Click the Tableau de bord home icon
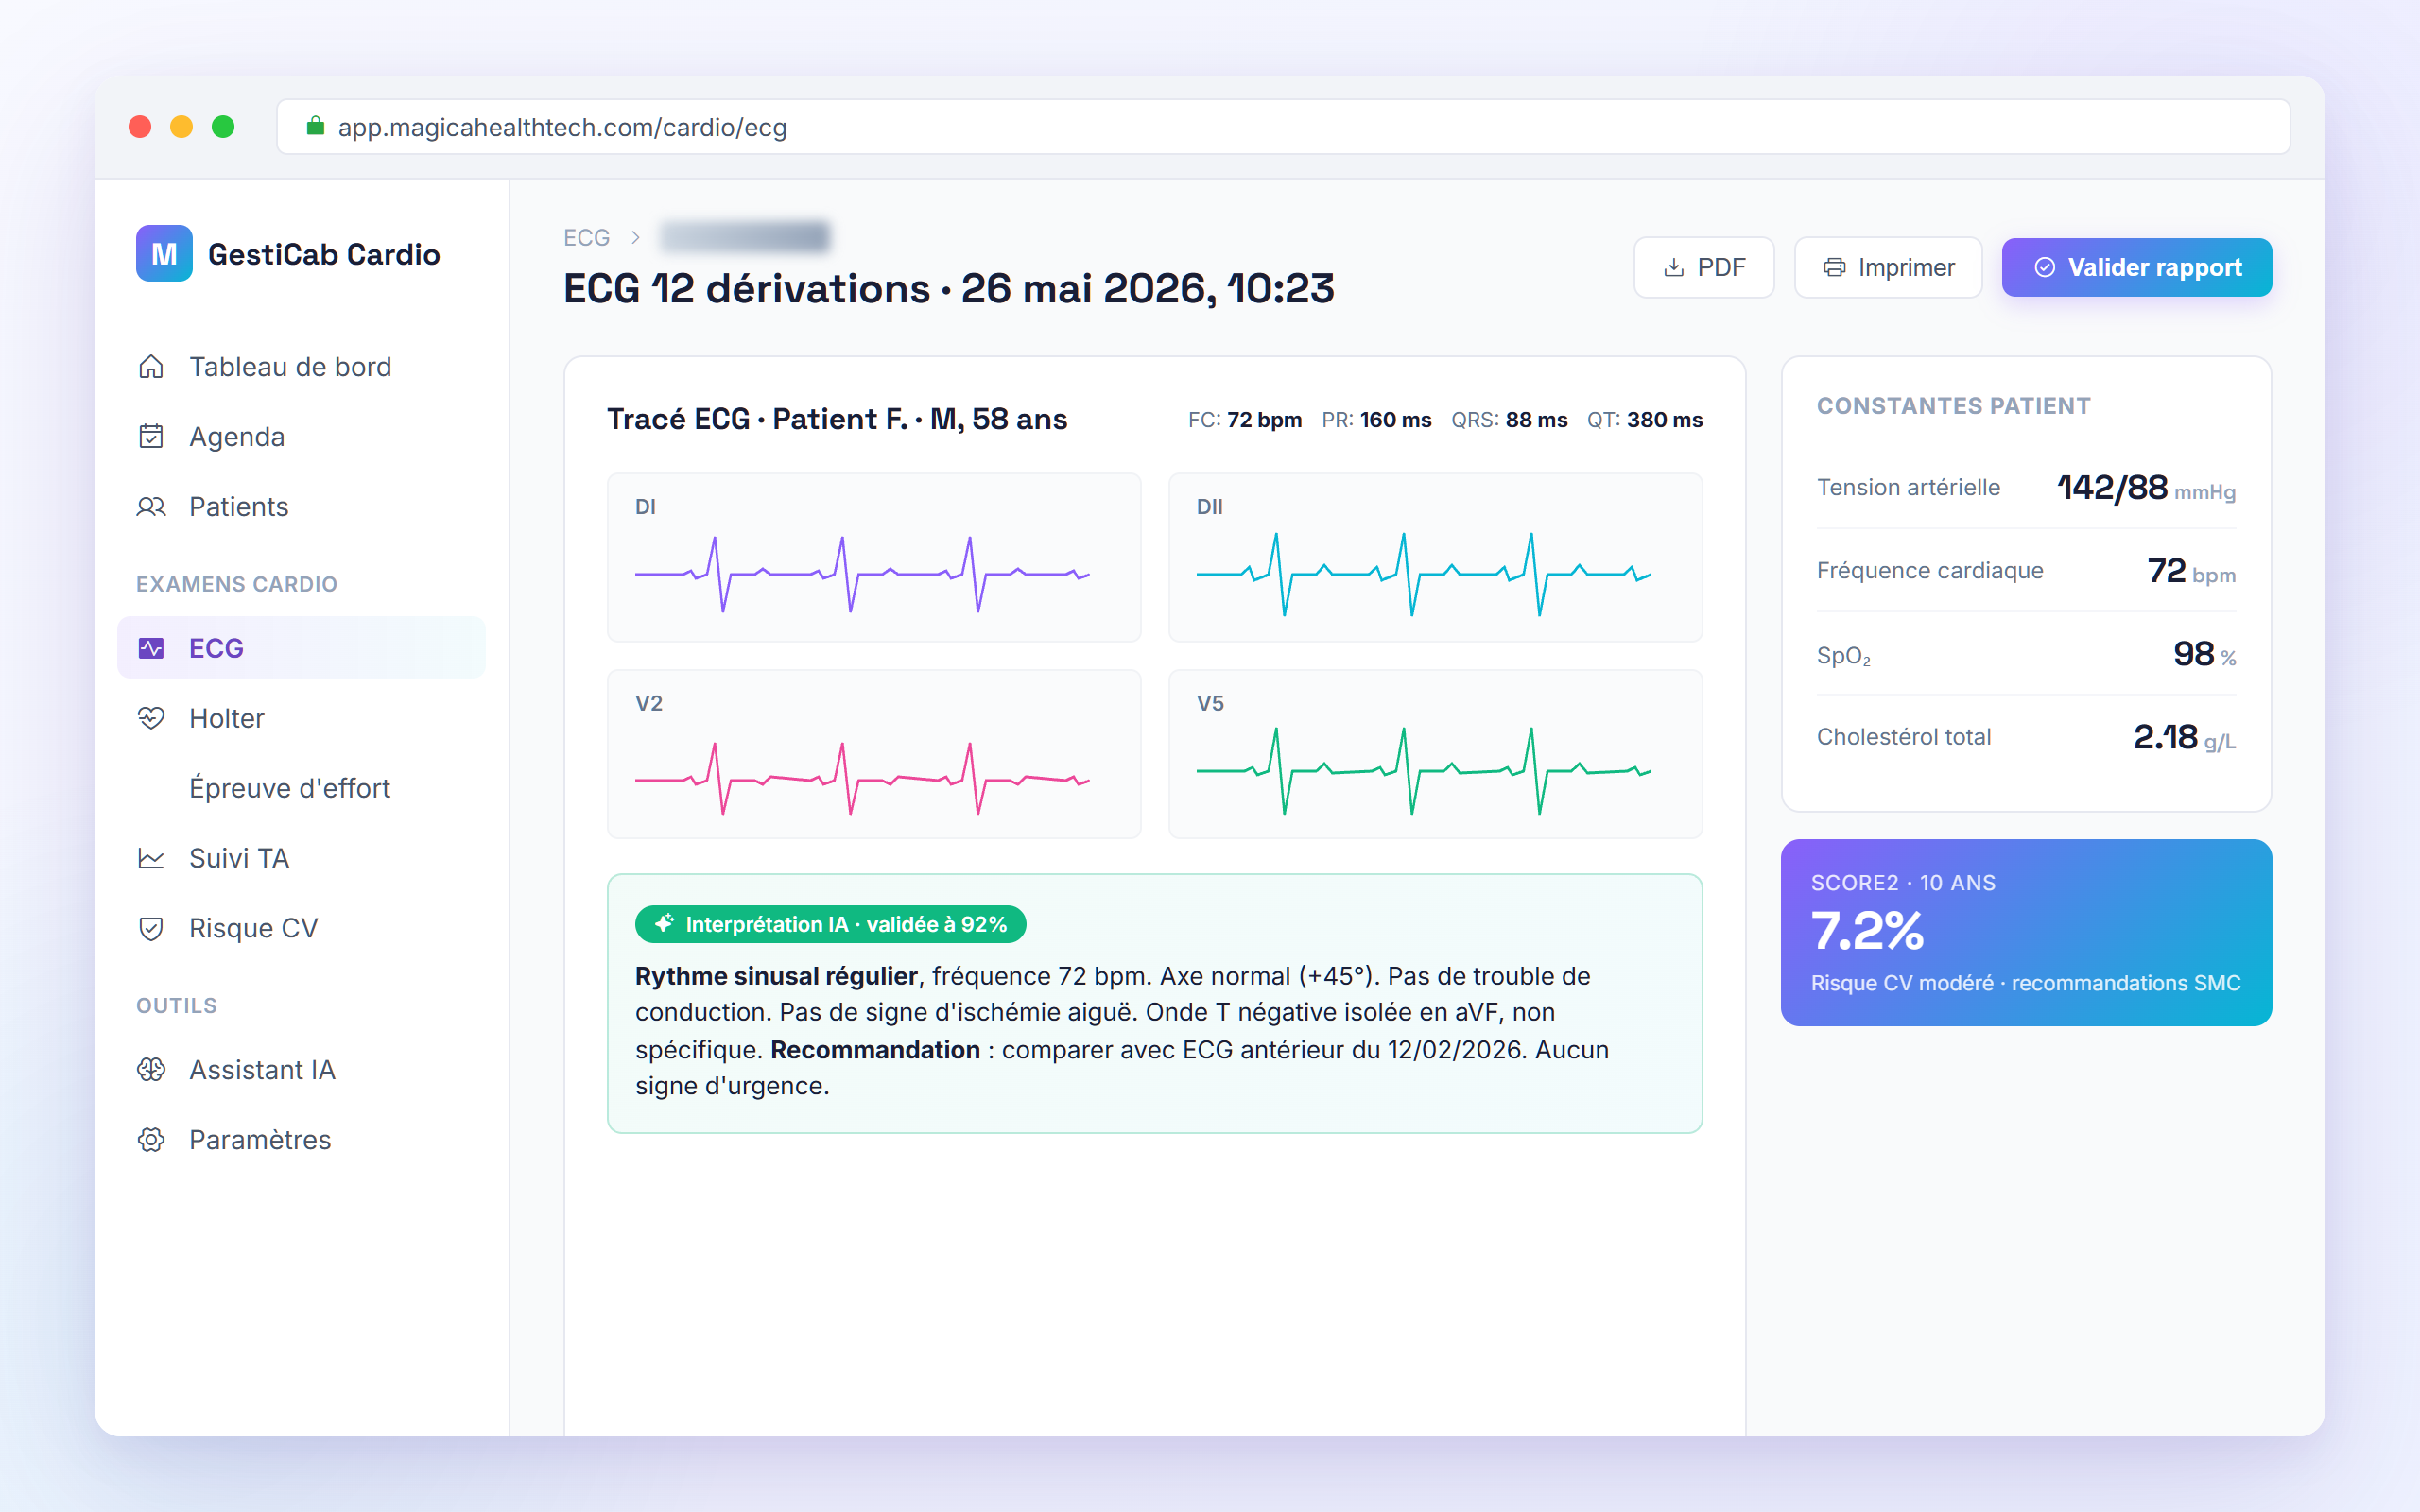The width and height of the screenshot is (2420, 1512). coord(151,367)
